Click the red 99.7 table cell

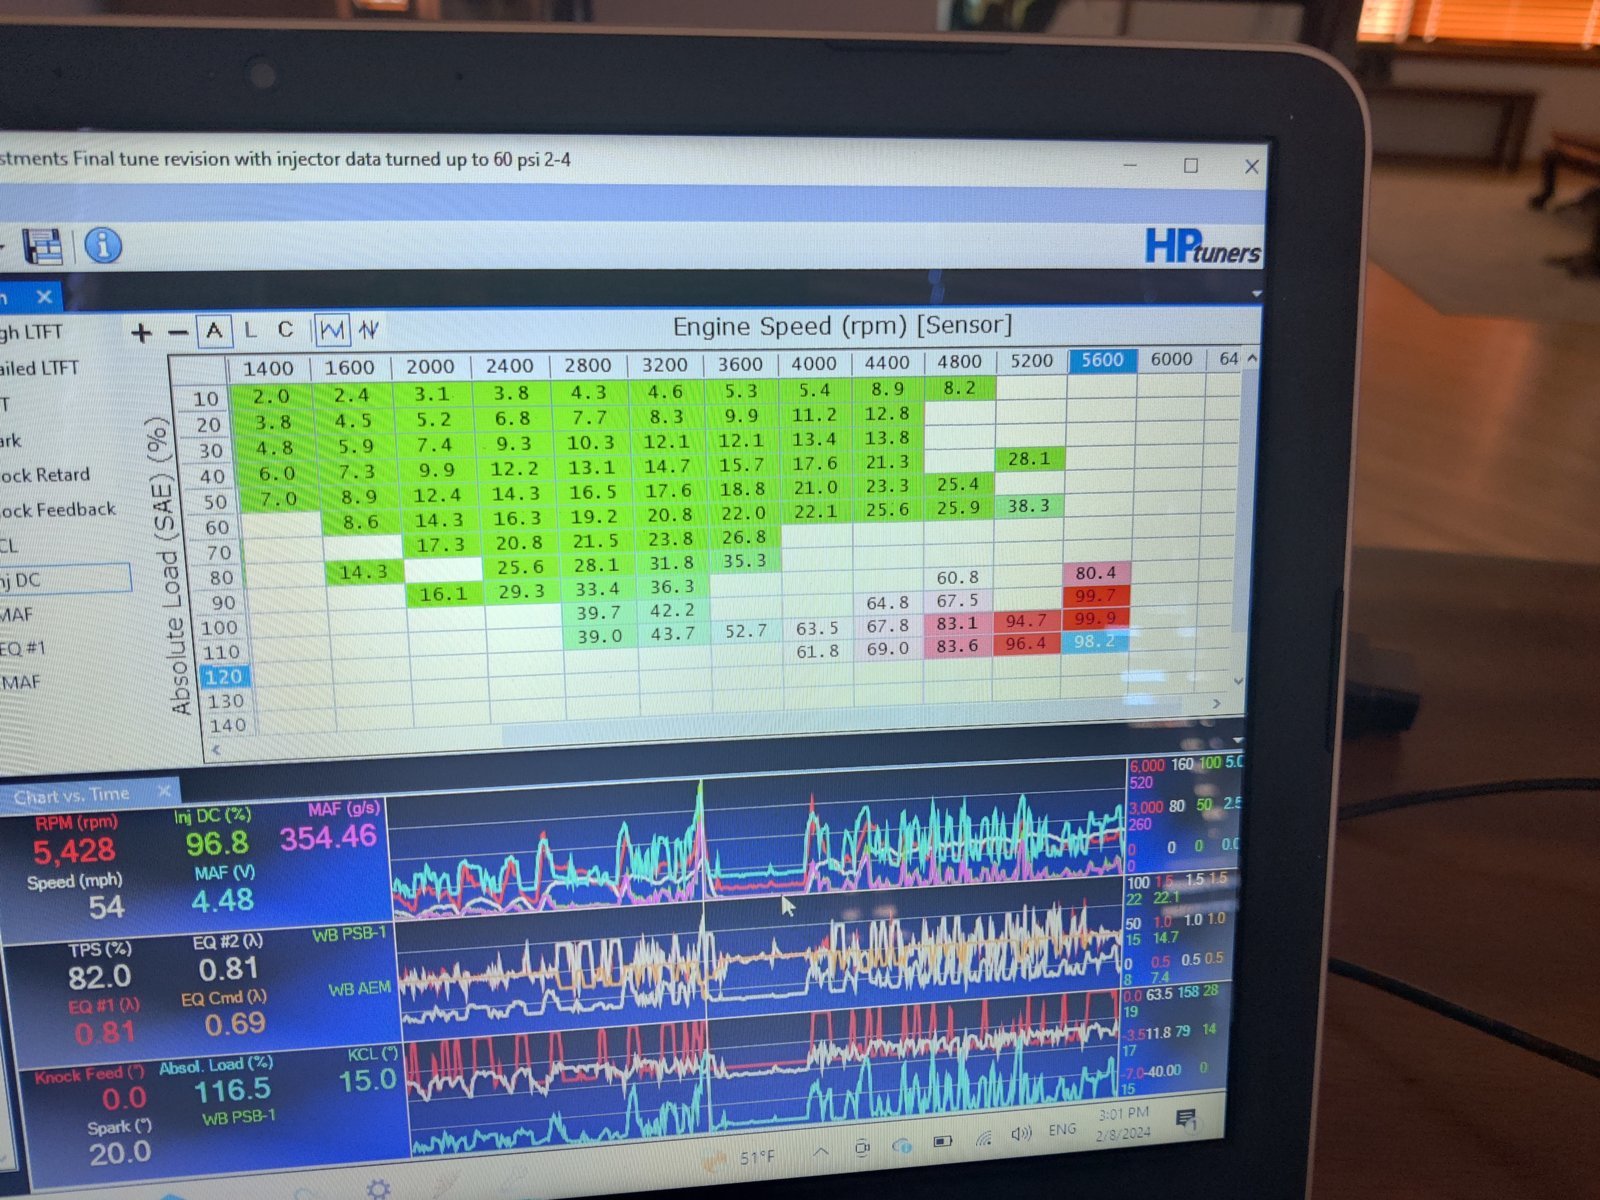1095,595
